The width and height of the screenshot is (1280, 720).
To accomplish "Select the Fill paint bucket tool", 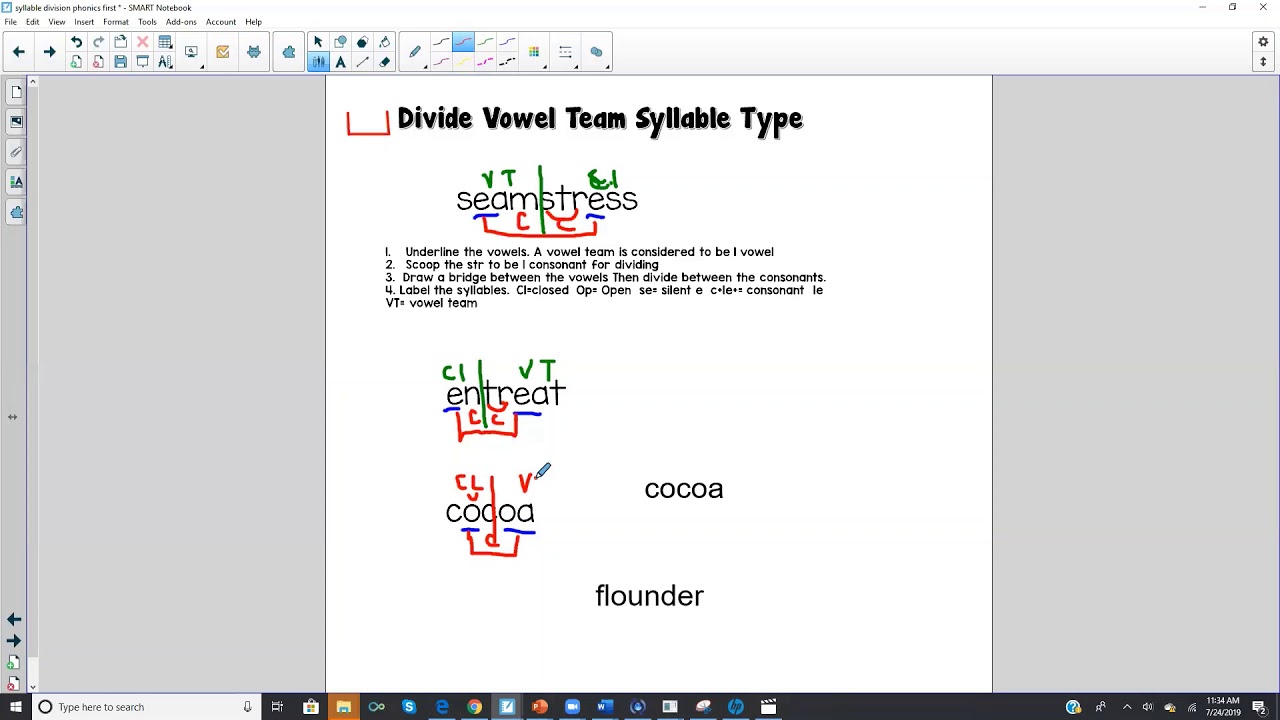I will pyautogui.click(x=384, y=42).
